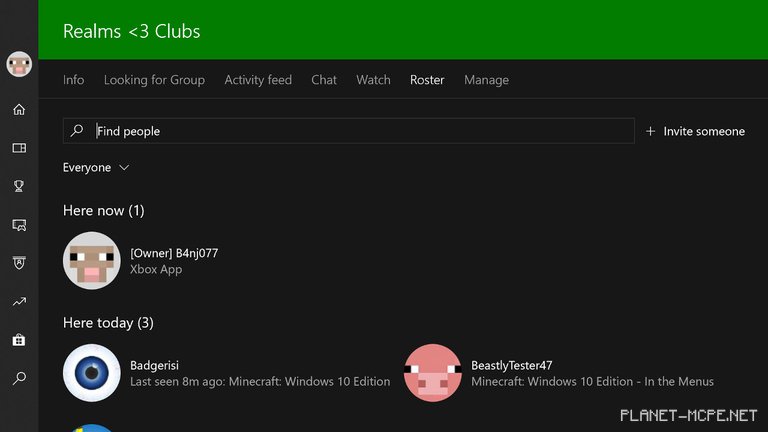
Task: Open the Home icon in sidebar
Action: 19,110
